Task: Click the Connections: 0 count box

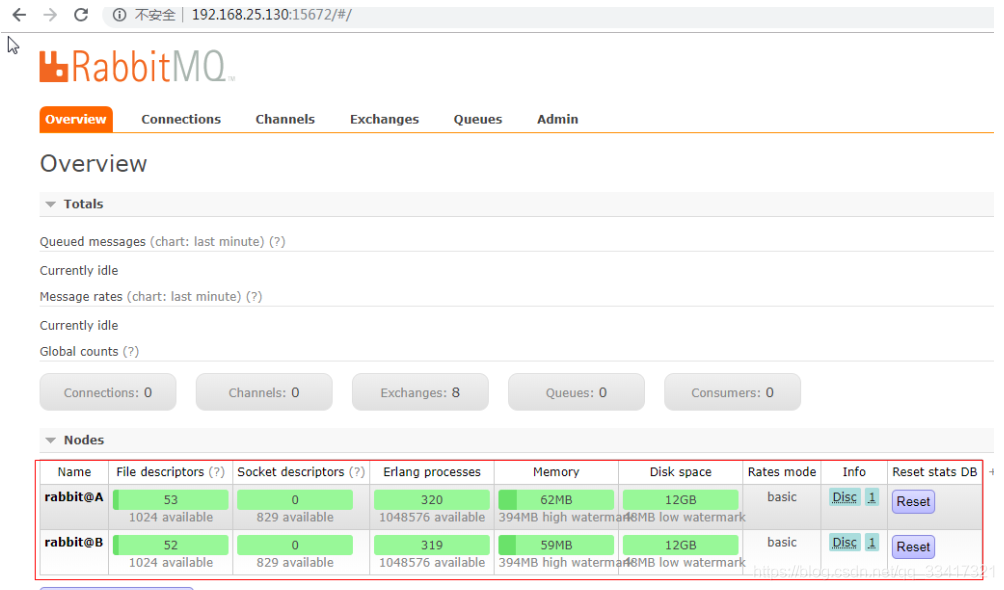Action: click(x=108, y=392)
